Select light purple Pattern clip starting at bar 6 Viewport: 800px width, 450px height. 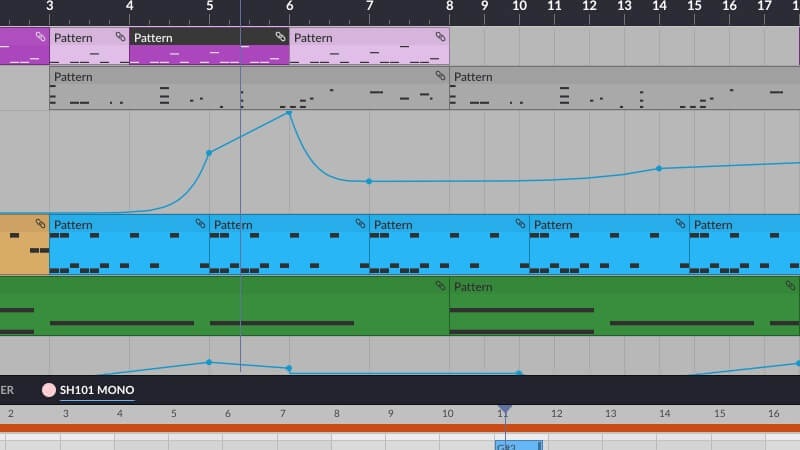369,46
